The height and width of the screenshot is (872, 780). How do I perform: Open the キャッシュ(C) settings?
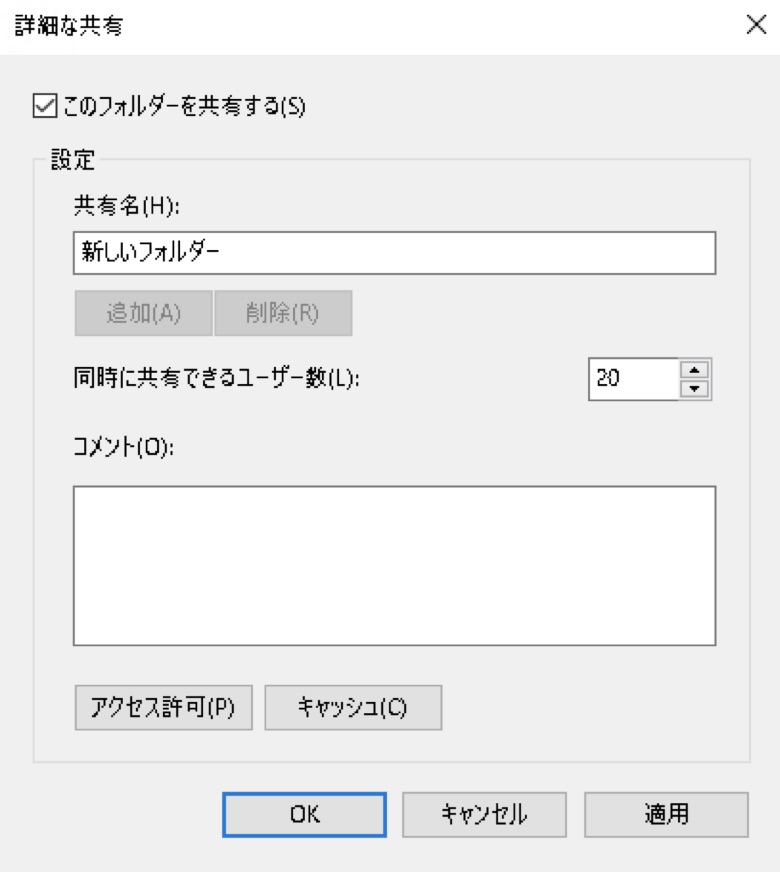point(352,707)
